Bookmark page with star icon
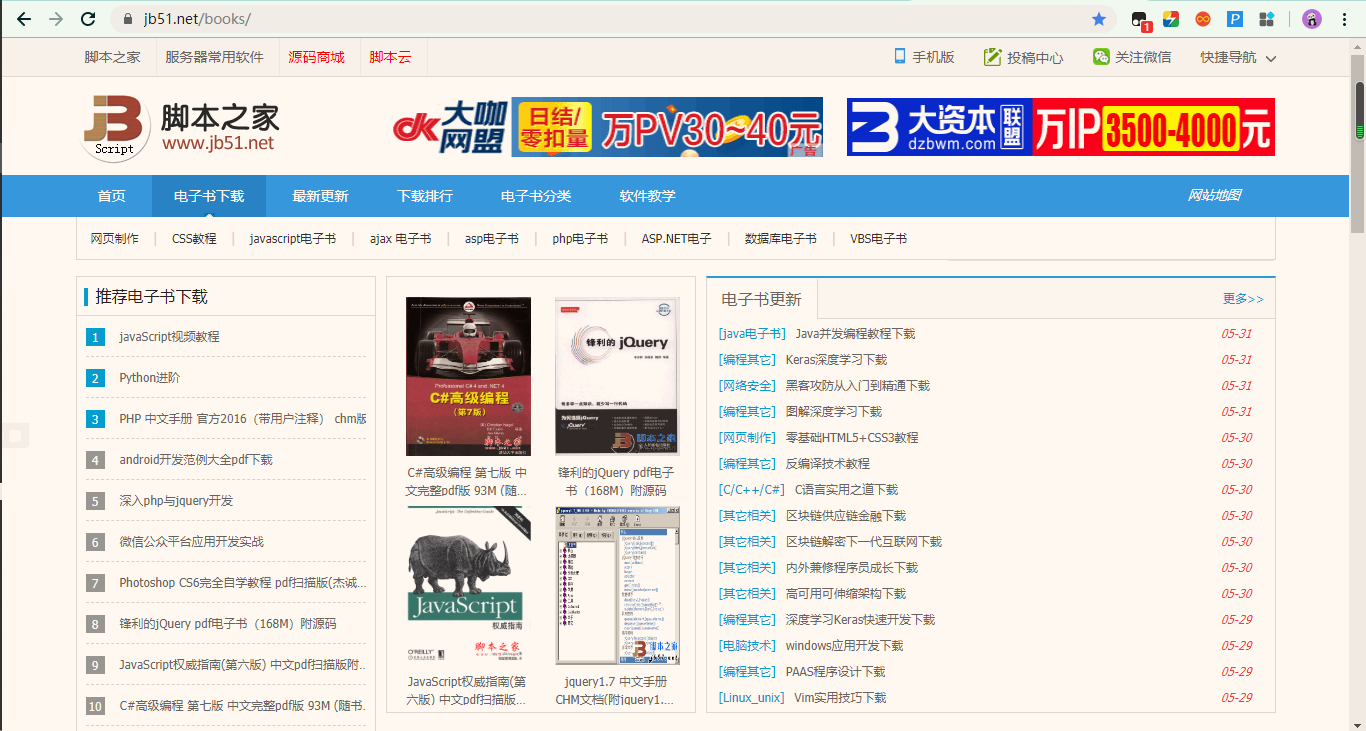This screenshot has width=1366, height=731. [1099, 19]
